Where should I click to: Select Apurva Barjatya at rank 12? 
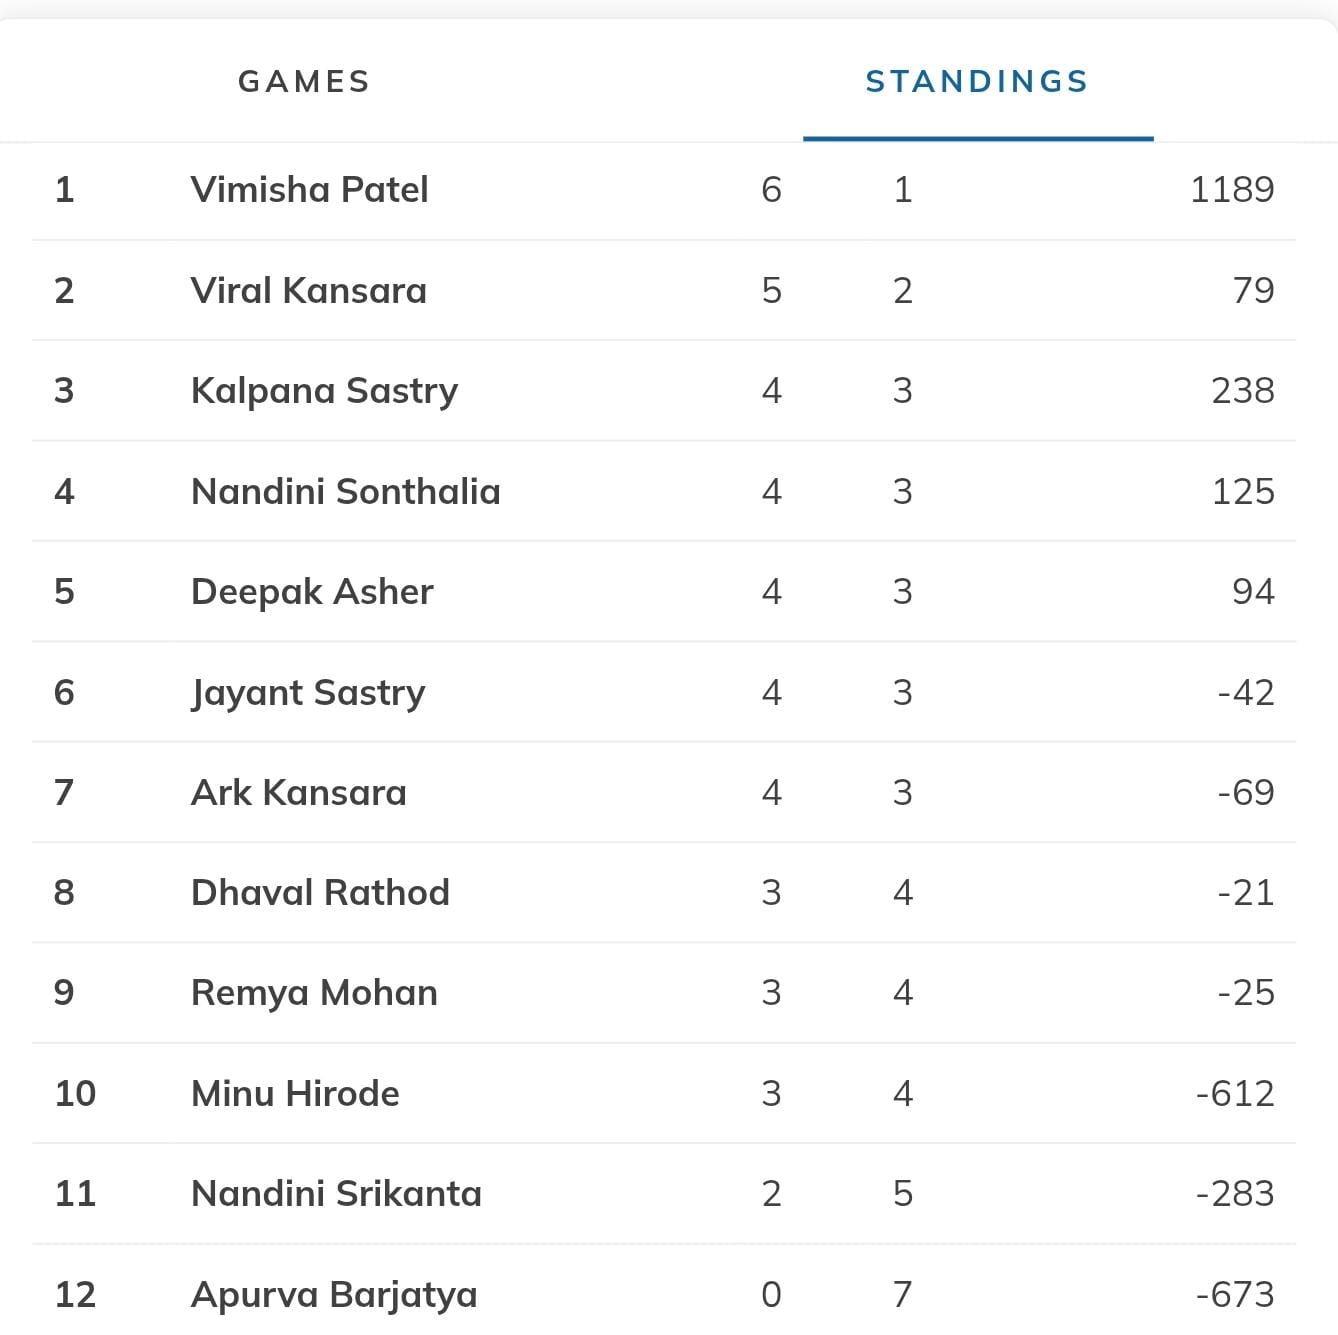tap(334, 1294)
